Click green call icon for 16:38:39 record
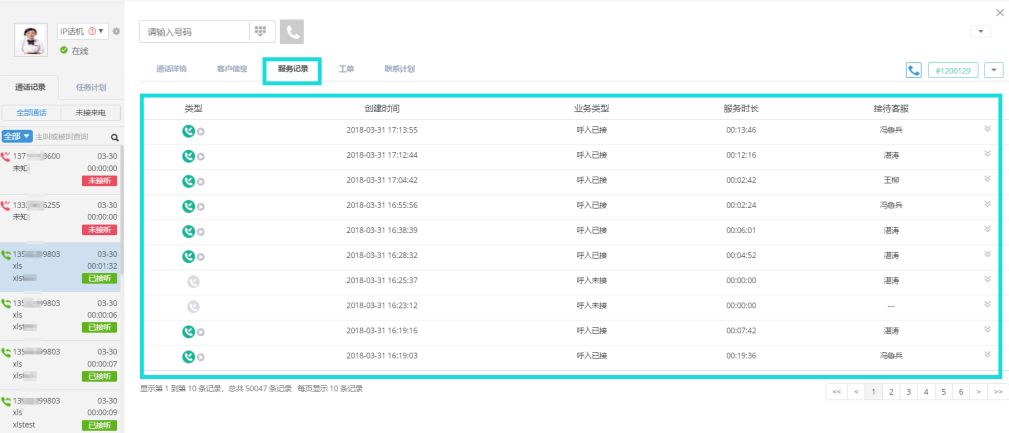Viewport: 1009px width, 433px height. [188, 231]
